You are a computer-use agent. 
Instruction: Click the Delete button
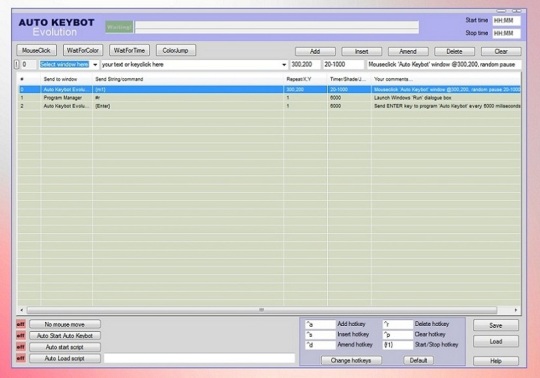tap(454, 51)
